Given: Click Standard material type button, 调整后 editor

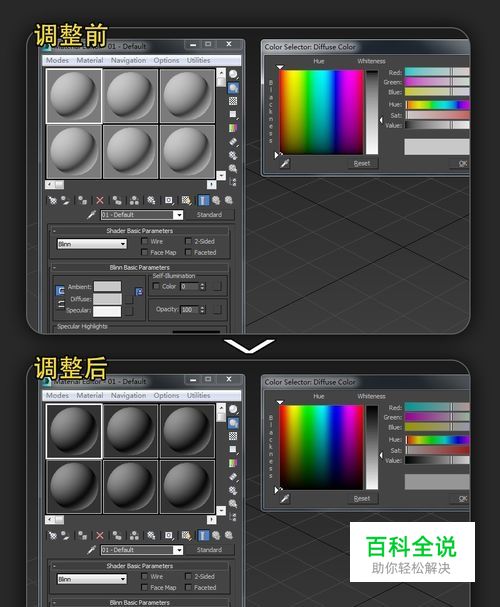Looking at the screenshot, I should point(209,550).
